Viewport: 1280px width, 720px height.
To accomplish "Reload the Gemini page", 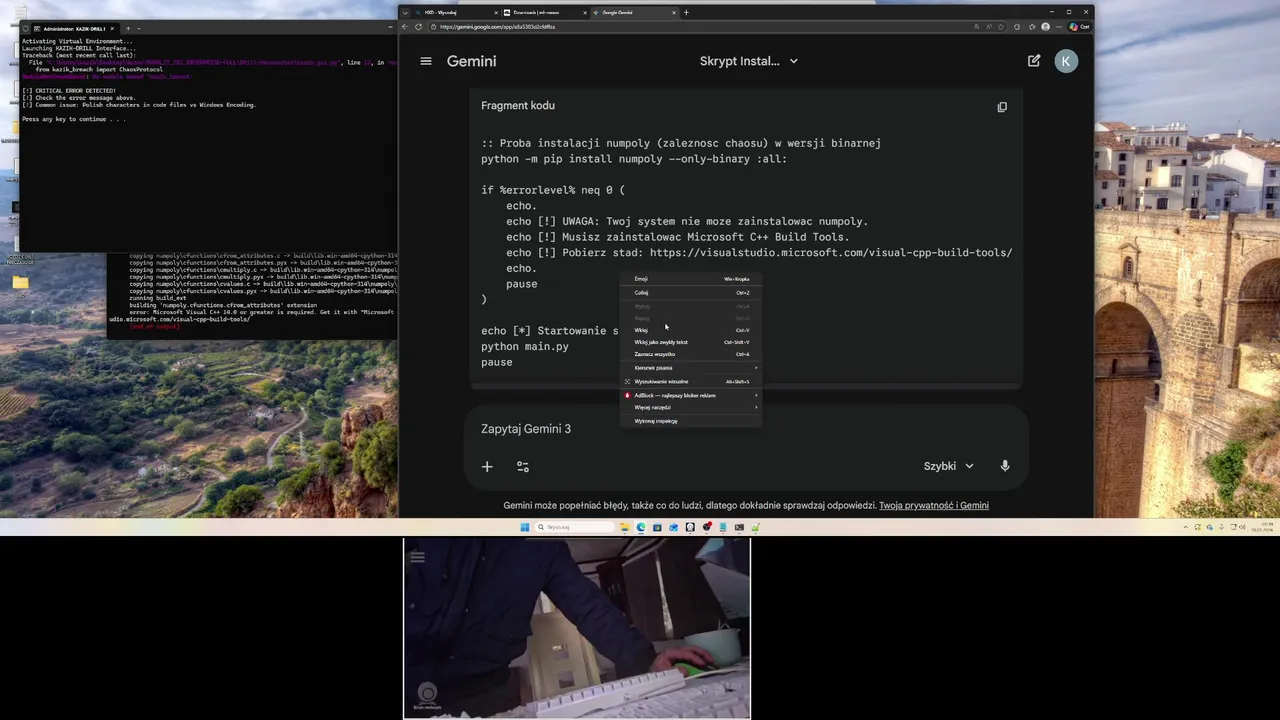I will pyautogui.click(x=418, y=27).
